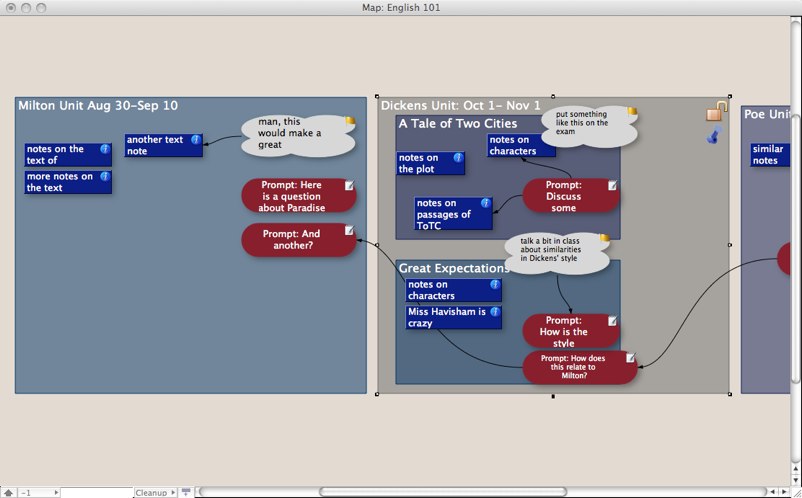Image resolution: width=802 pixels, height=498 pixels.
Task: Click the info badge on 'notes on the text of'
Action: coord(105,149)
